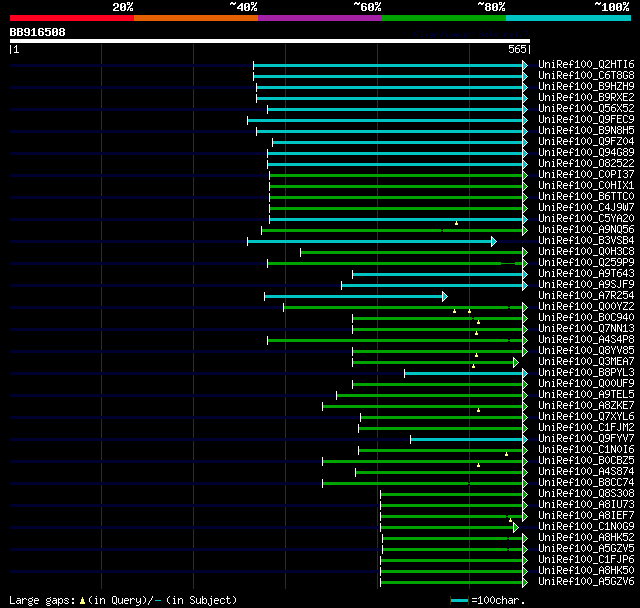This screenshot has width=640, height=608.
Task: Select label UniRef100_A8HK52
Action: (x=586, y=538)
